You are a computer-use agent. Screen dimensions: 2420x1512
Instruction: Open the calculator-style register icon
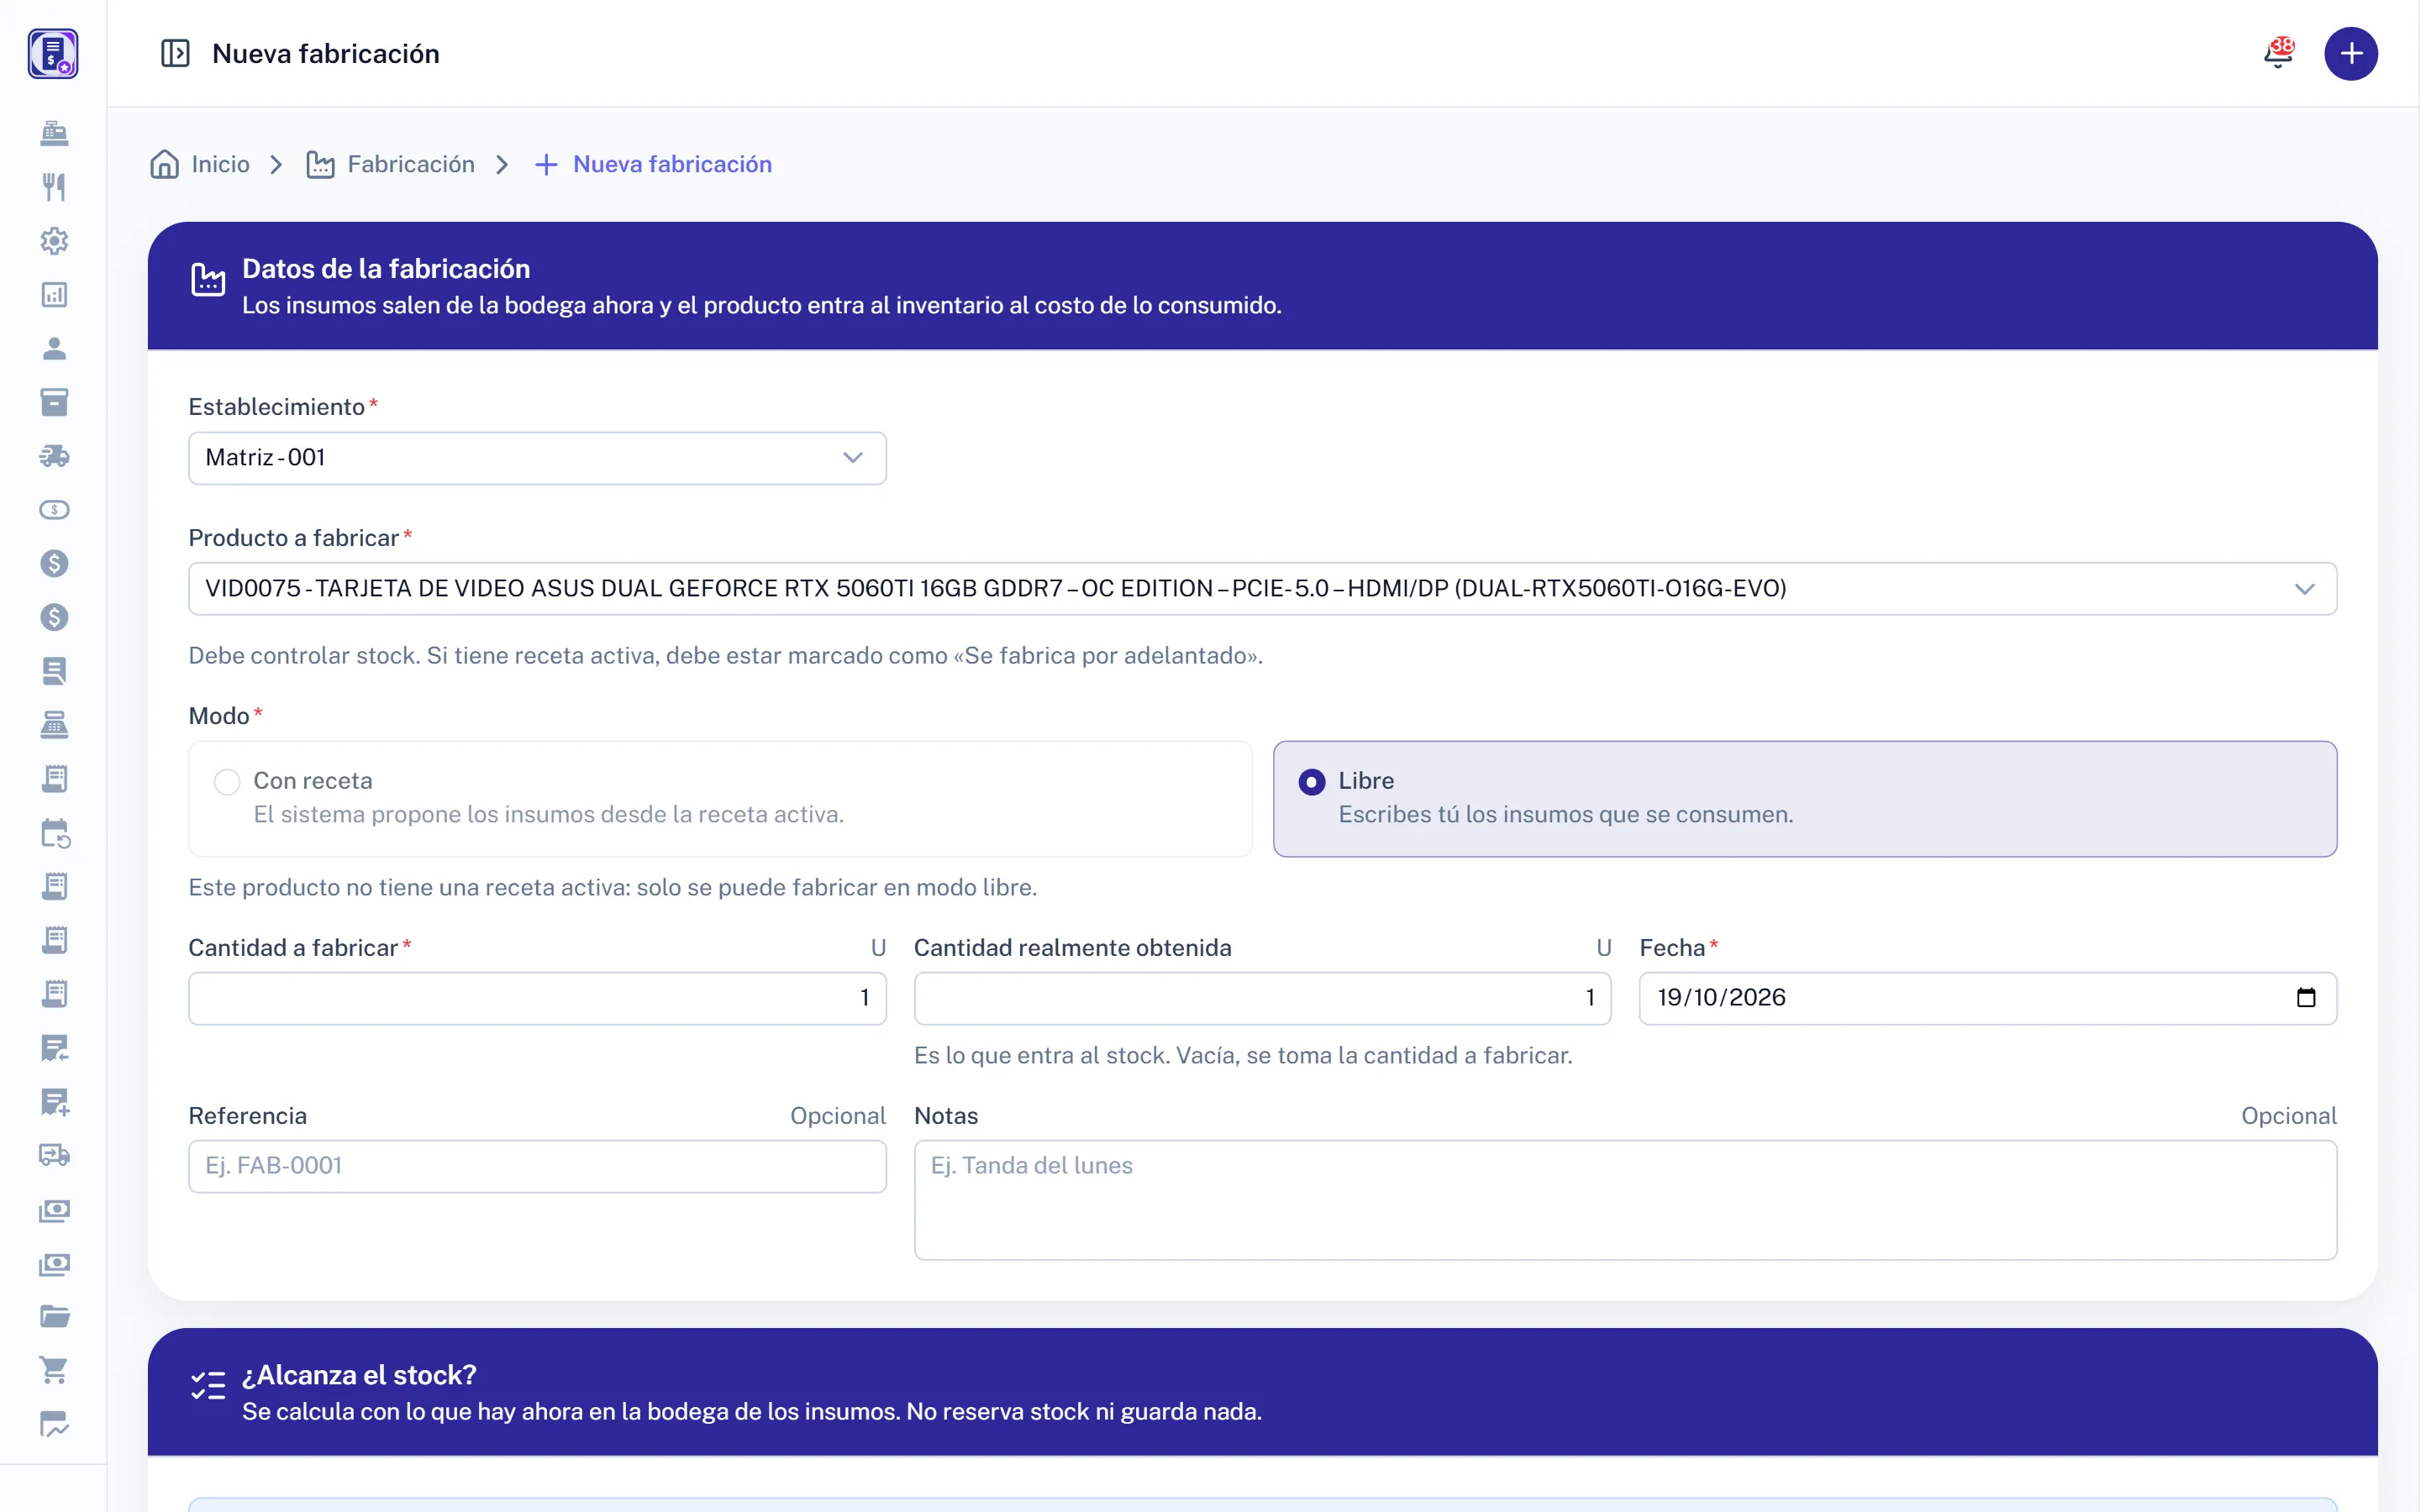click(54, 725)
